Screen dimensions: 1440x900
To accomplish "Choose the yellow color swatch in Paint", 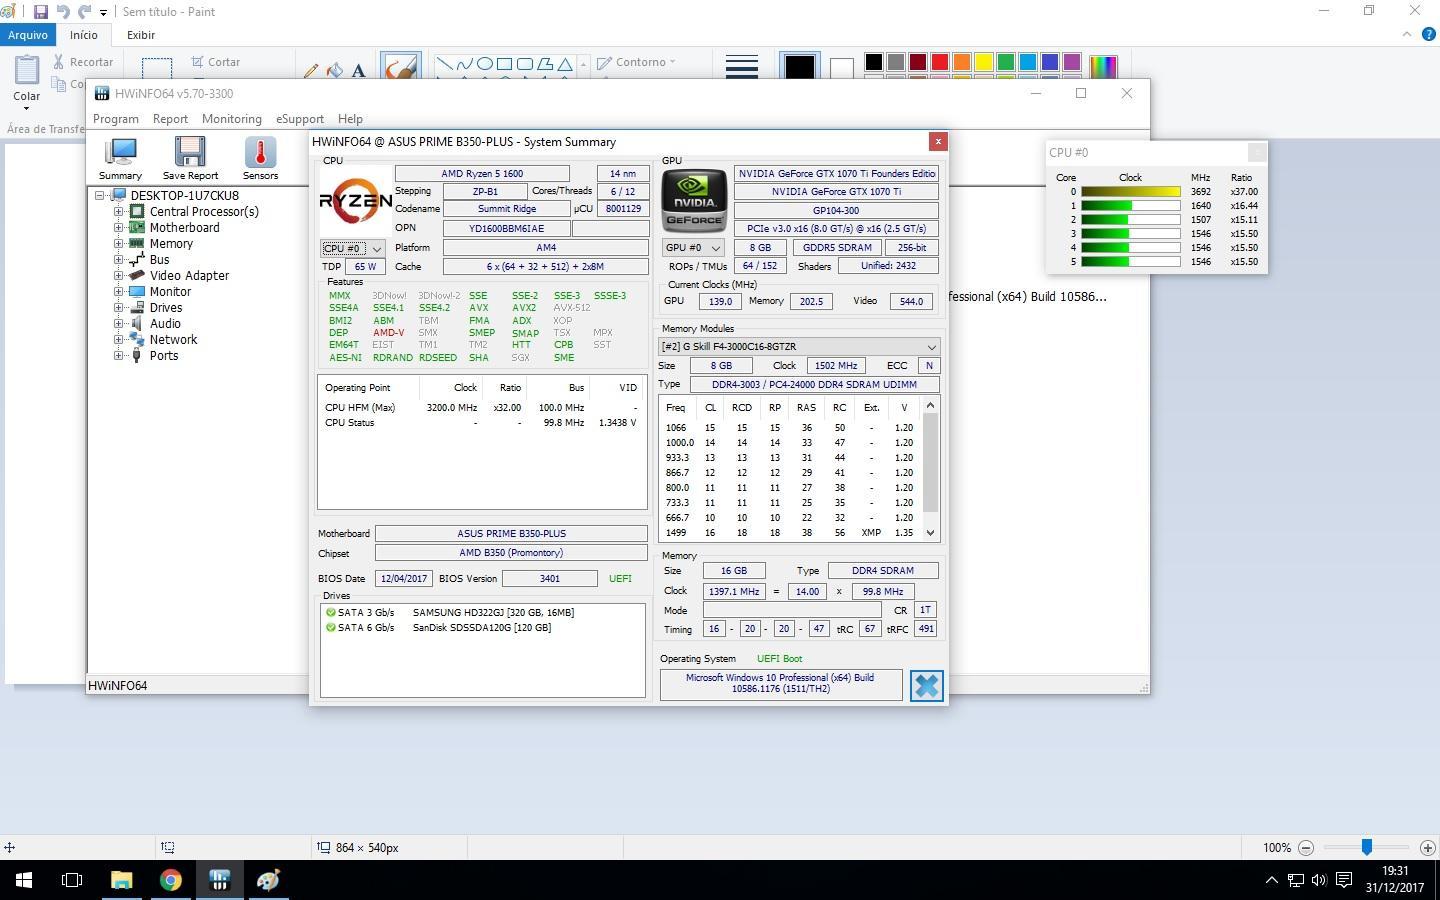I will pos(984,62).
